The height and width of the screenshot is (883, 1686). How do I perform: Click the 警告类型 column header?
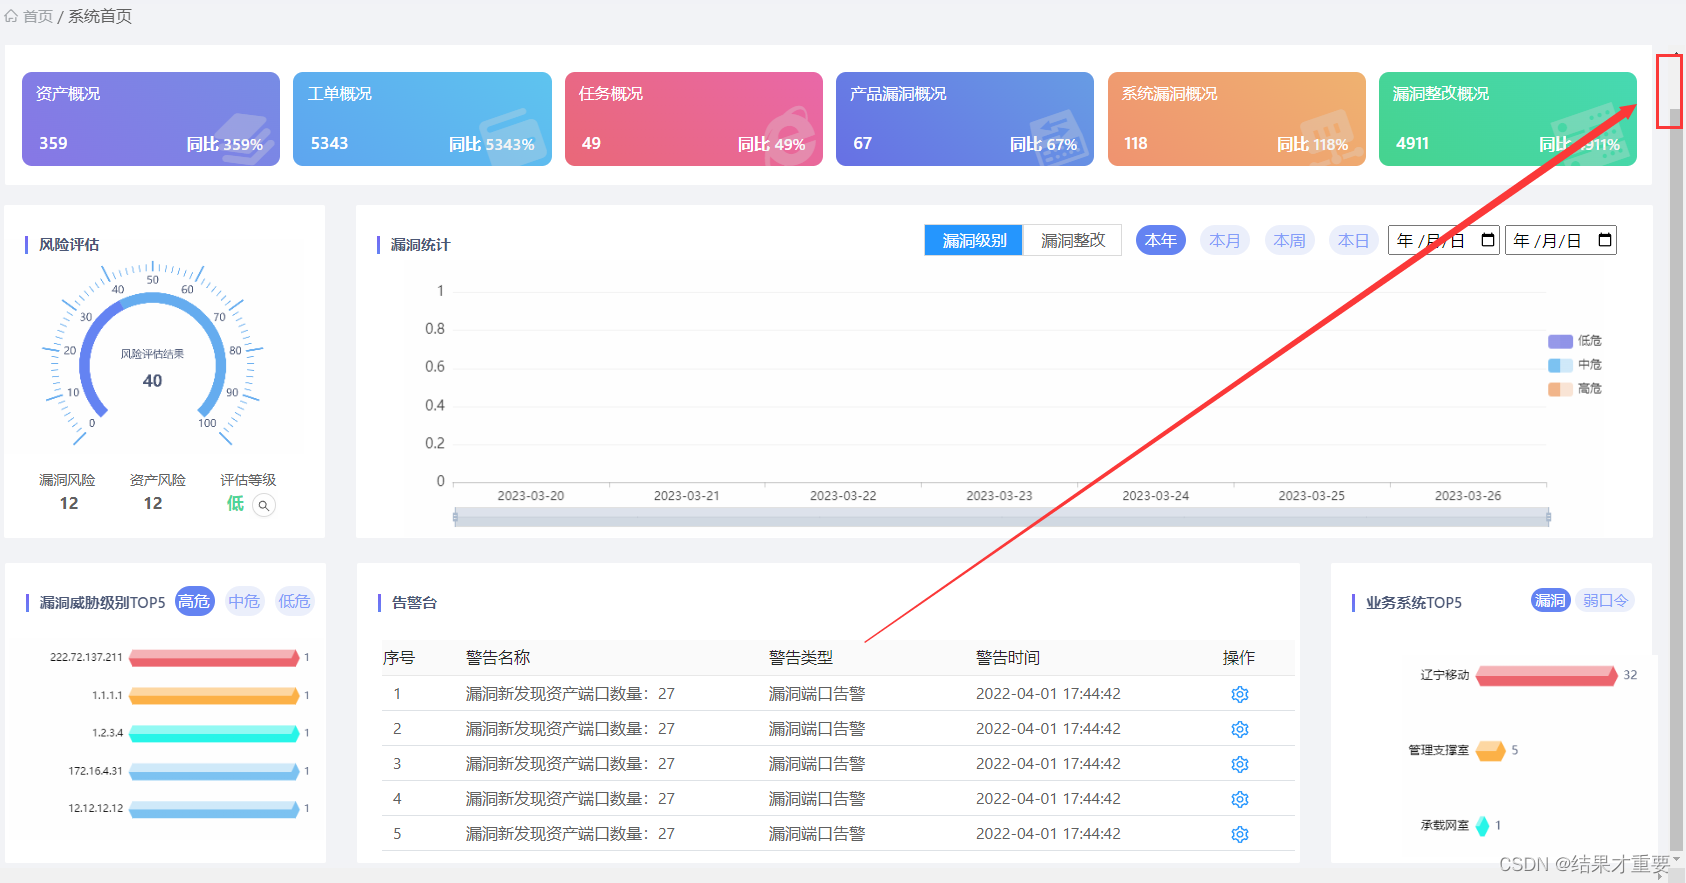[x=801, y=657]
